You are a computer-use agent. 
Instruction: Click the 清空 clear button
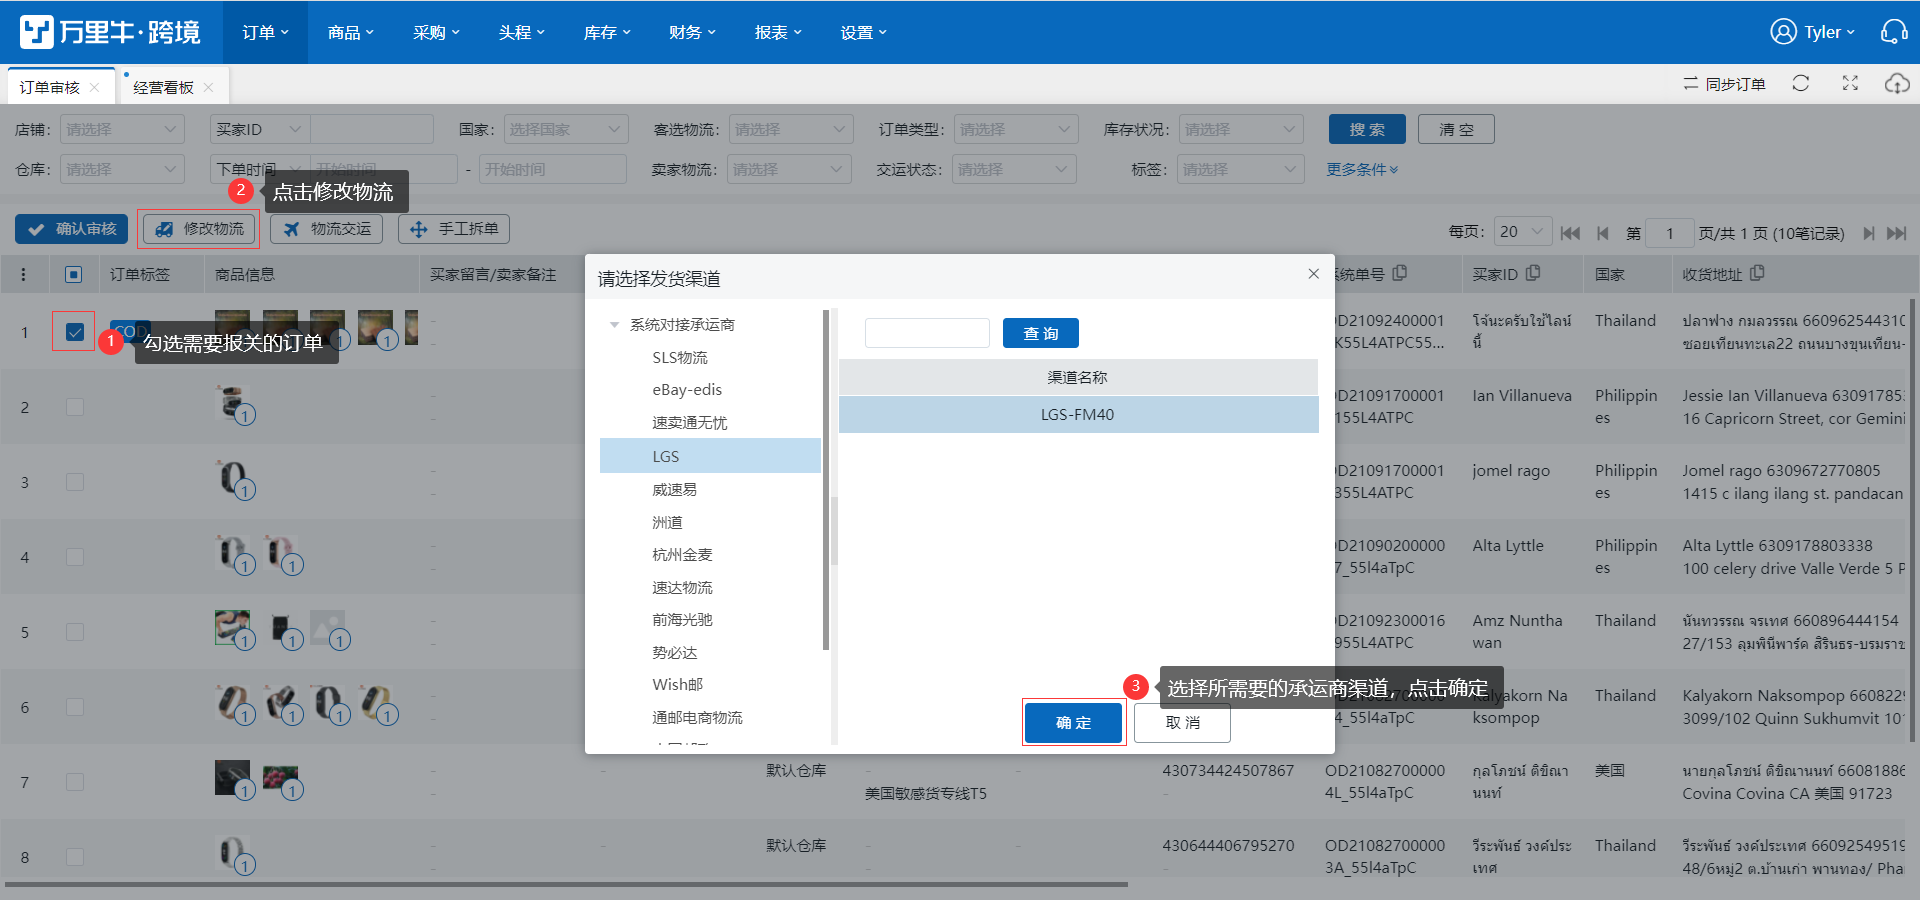[x=1456, y=129]
